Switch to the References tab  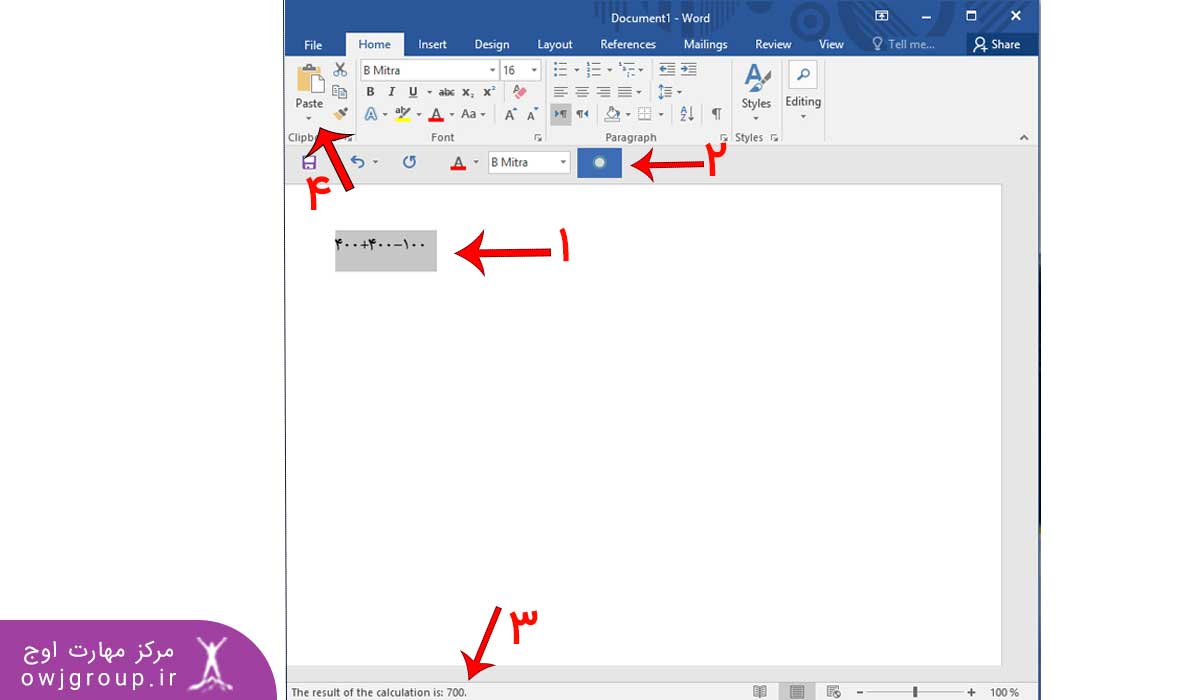(628, 44)
